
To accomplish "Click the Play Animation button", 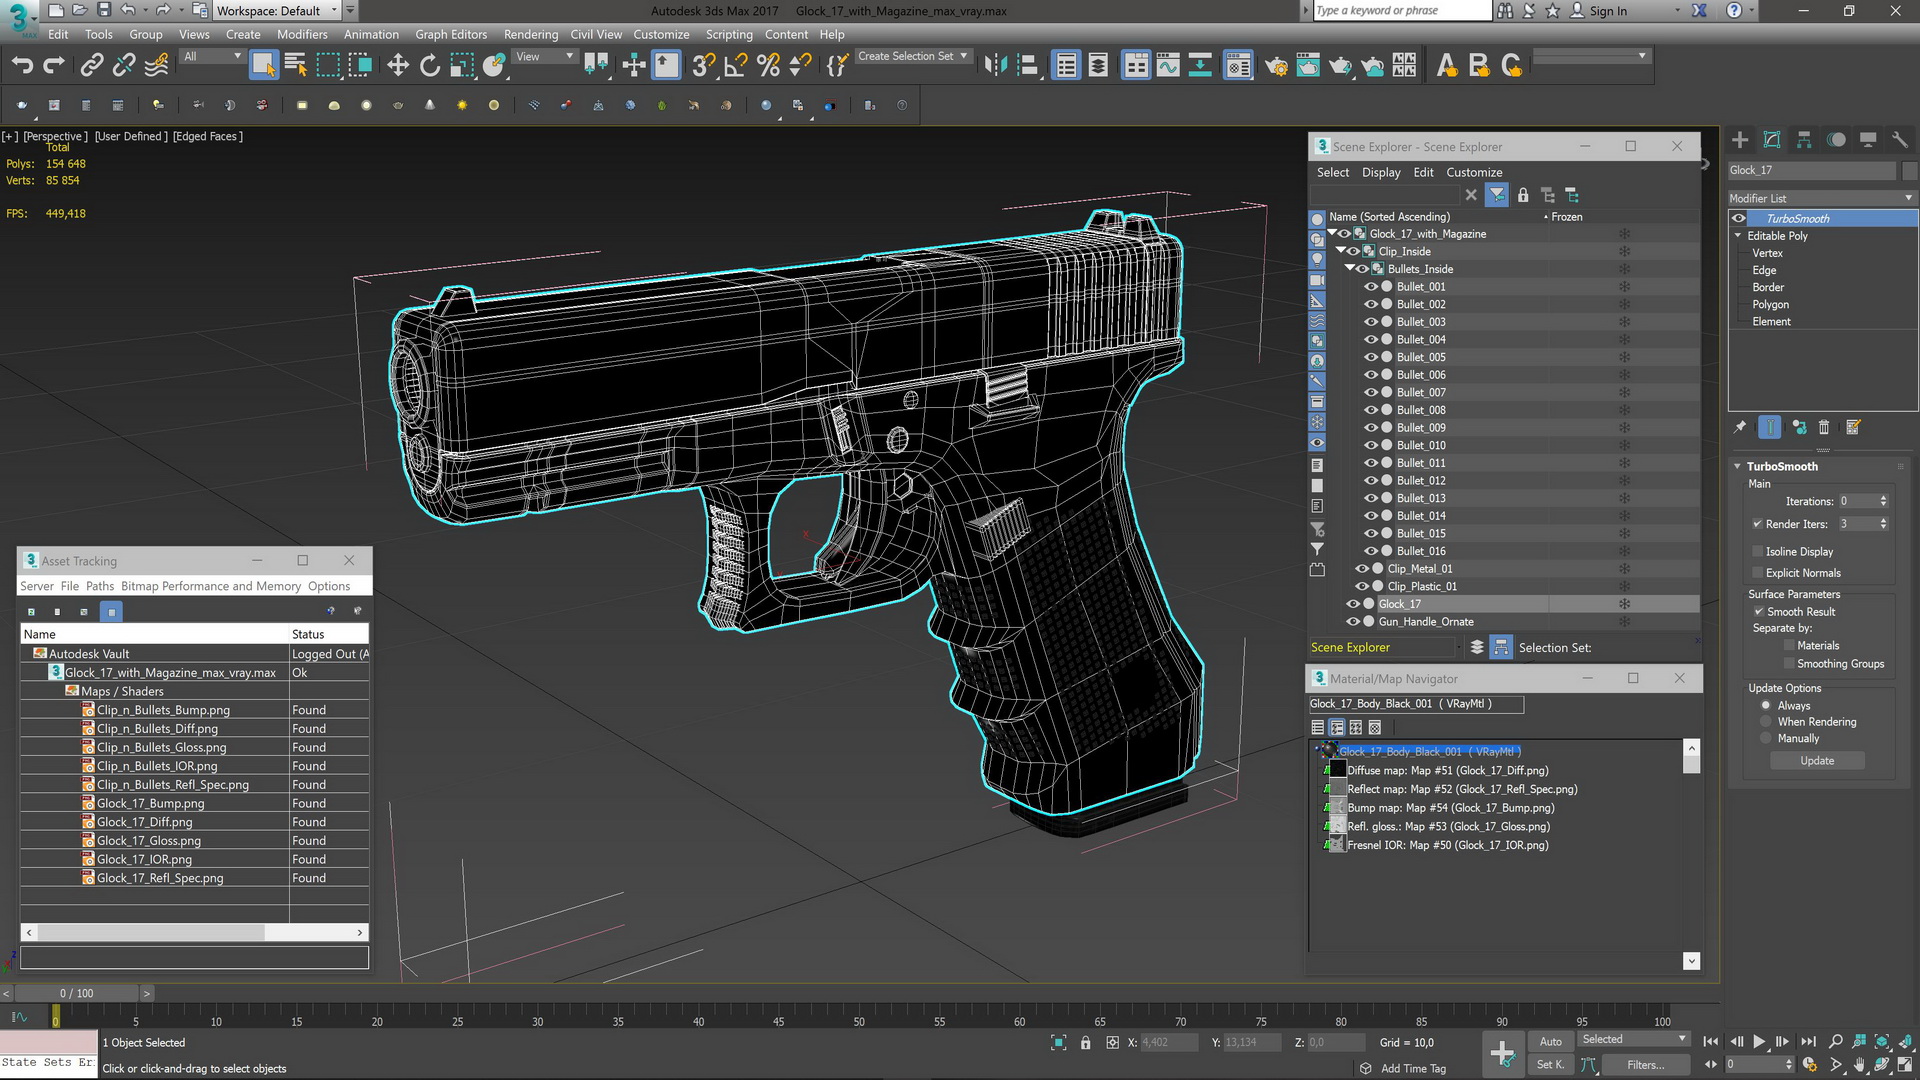I will click(1759, 1042).
